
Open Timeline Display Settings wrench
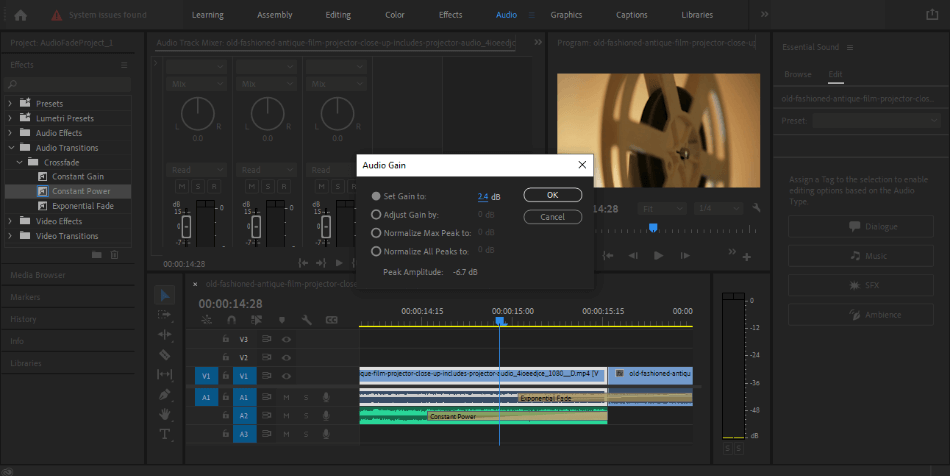click(307, 320)
